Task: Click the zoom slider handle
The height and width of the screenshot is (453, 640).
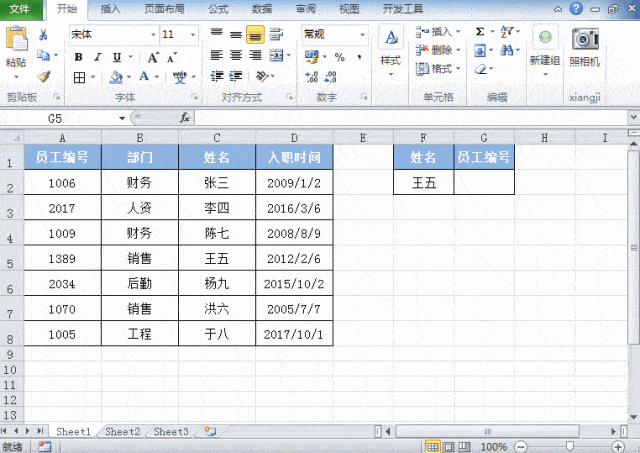Action: pyautogui.click(x=569, y=446)
